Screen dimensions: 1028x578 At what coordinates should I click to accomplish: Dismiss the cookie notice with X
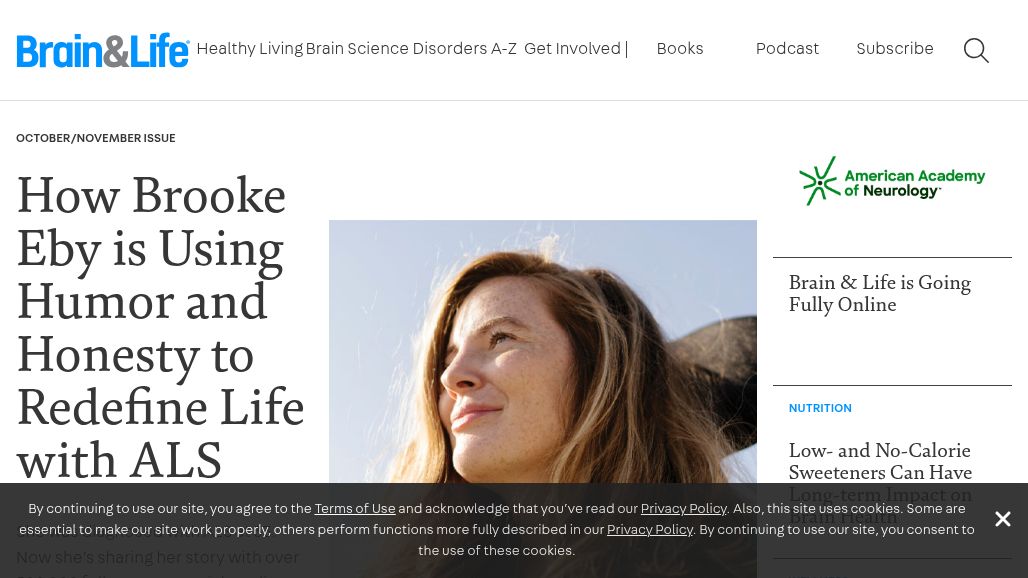1002,519
